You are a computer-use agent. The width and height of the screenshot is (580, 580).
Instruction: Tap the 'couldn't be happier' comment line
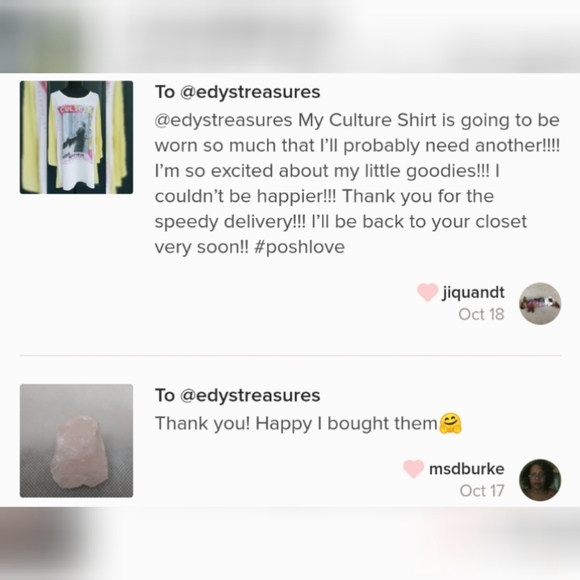click(x=324, y=196)
